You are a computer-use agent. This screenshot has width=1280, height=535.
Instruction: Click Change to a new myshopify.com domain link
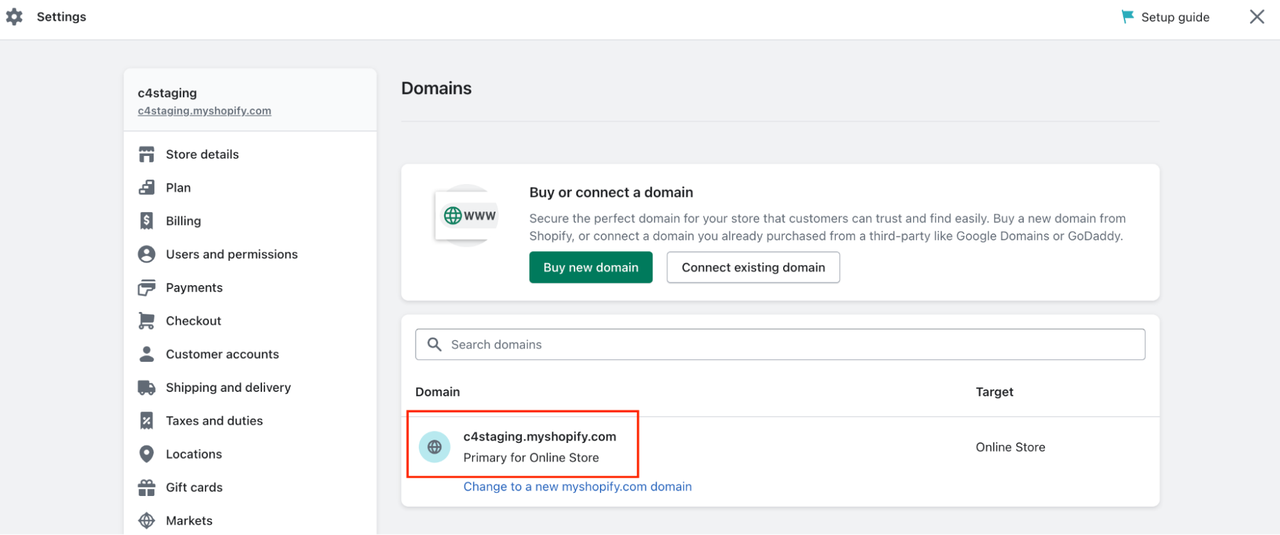(577, 487)
